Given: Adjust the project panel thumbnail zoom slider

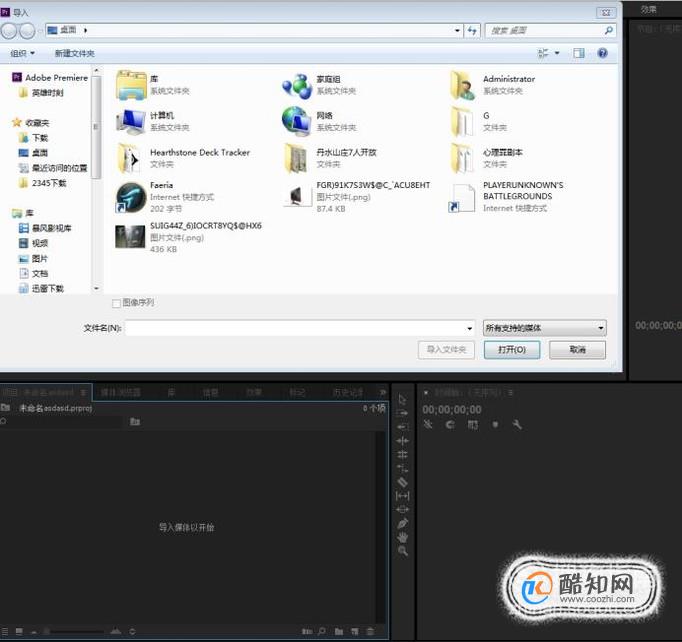Looking at the screenshot, I should (x=75, y=631).
